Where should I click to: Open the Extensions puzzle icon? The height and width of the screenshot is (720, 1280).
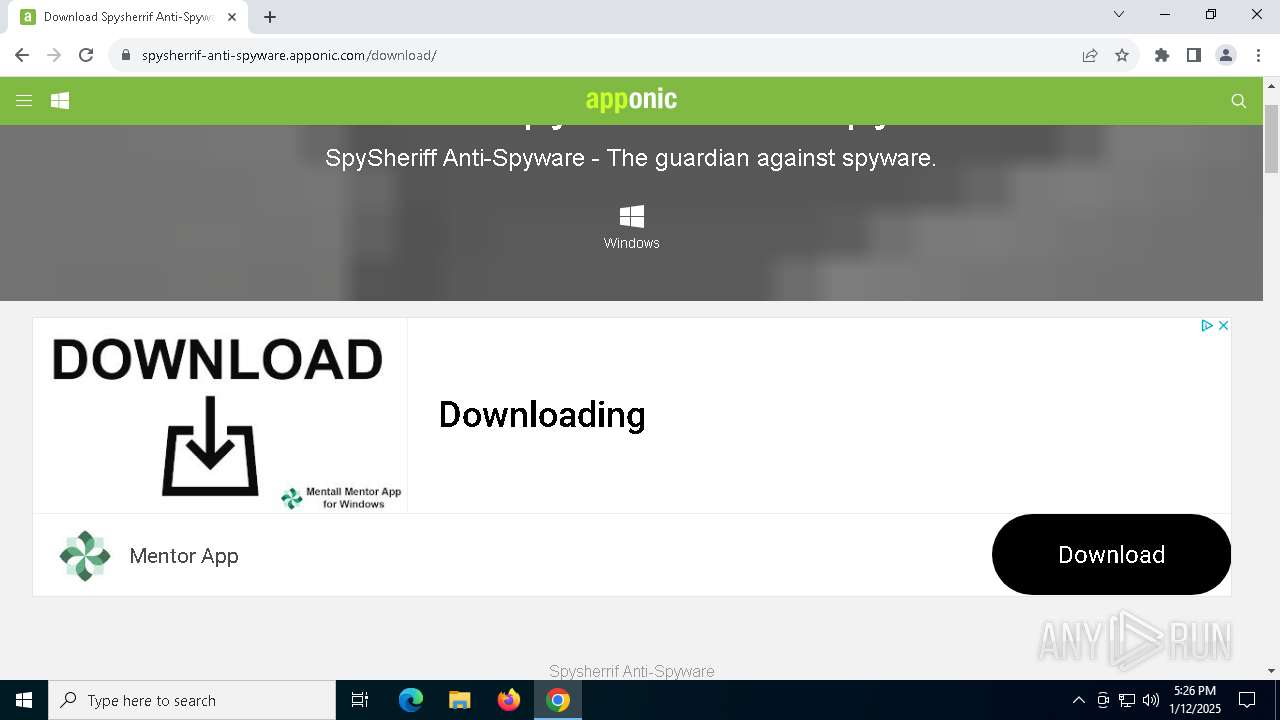point(1162,55)
